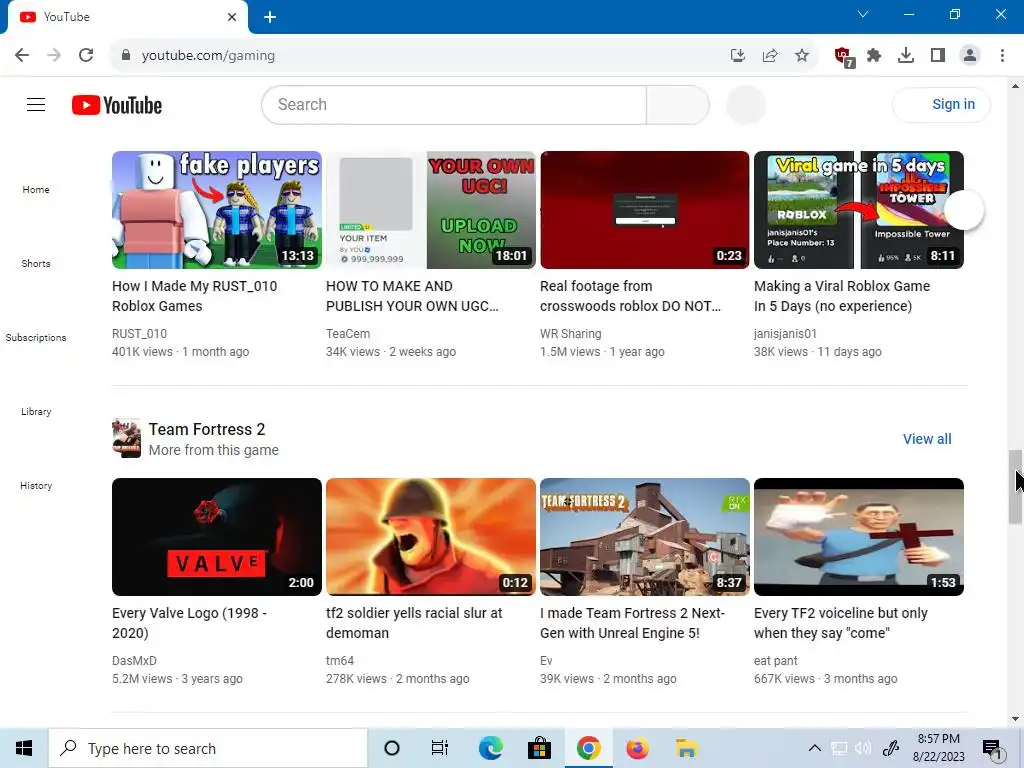The width and height of the screenshot is (1024, 768).
Task: Open the Team Fortress 2 Unreal thumbnail
Action: pos(645,537)
